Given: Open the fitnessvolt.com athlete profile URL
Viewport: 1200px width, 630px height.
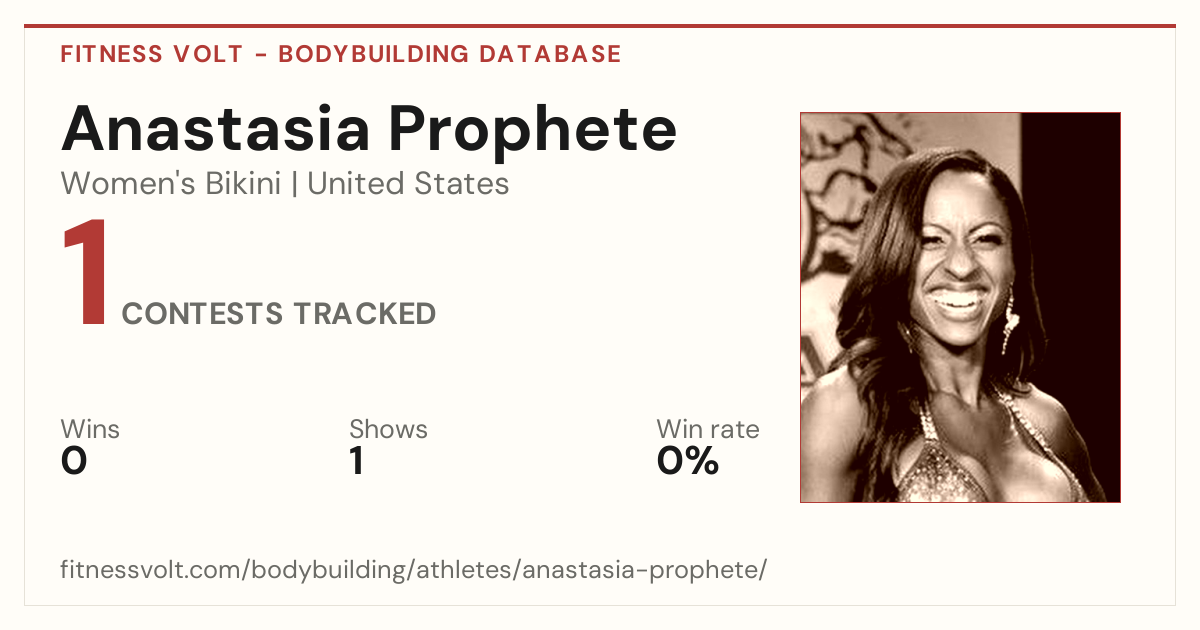Looking at the screenshot, I should (x=414, y=571).
